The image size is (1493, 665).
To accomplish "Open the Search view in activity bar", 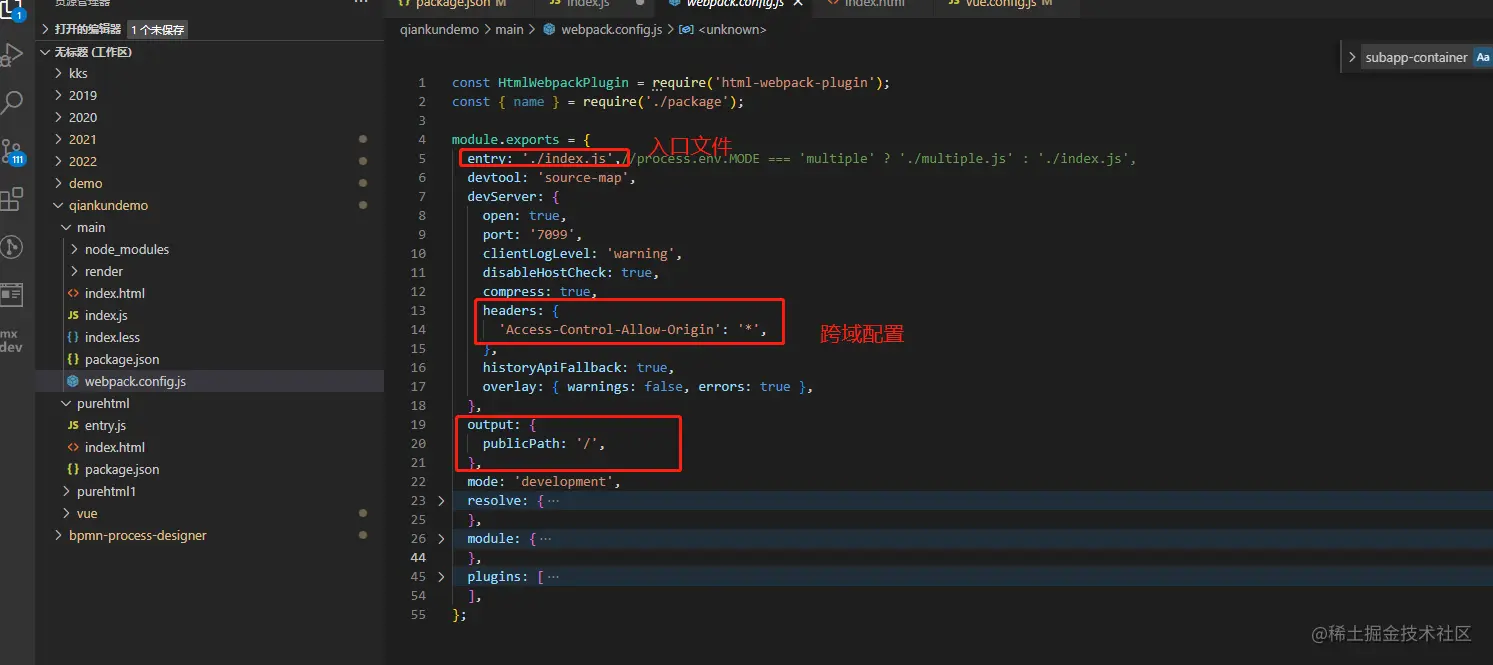I will [x=12, y=102].
